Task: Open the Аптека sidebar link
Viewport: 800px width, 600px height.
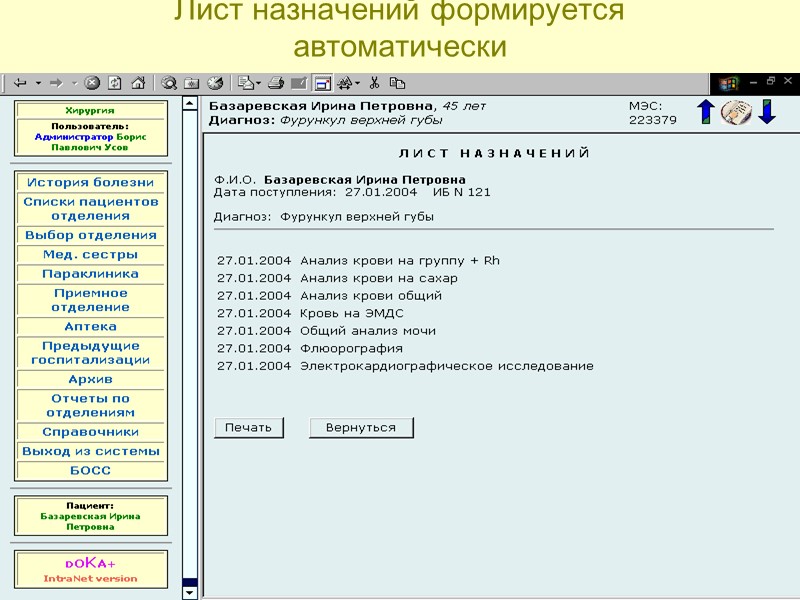Action: pos(91,327)
